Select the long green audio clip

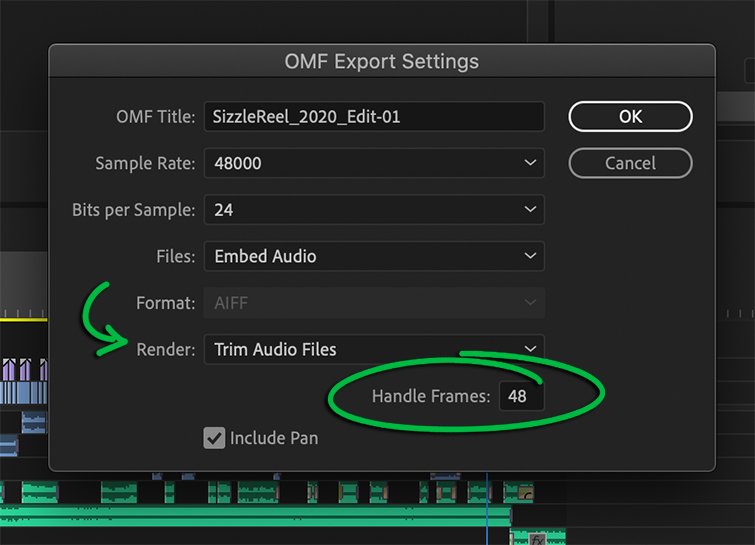pyautogui.click(x=250, y=516)
